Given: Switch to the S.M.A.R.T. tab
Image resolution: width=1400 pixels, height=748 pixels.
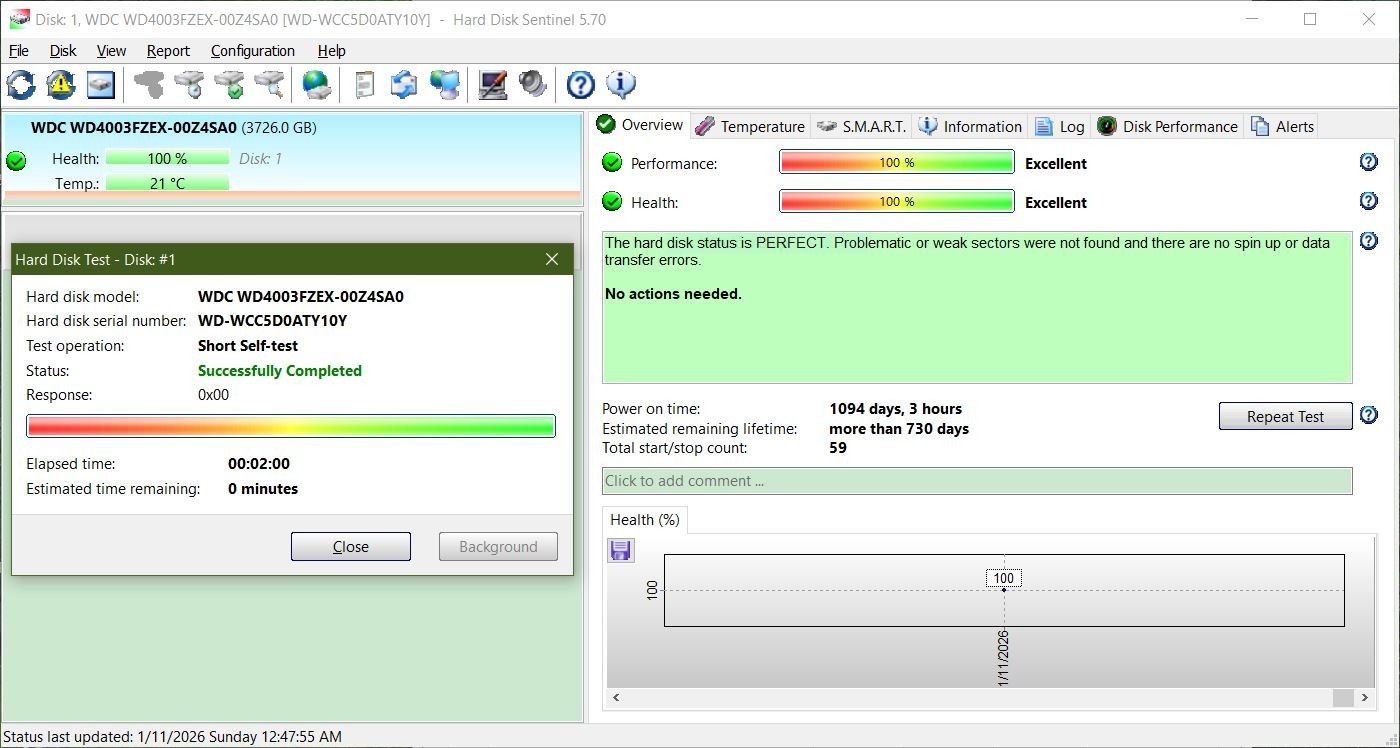Looking at the screenshot, I should [861, 126].
